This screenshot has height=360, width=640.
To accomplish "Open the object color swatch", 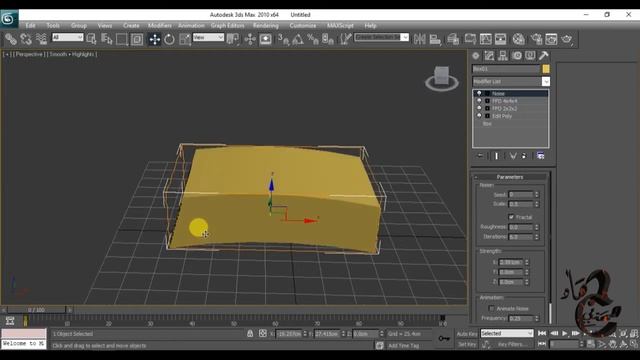I will pos(546,69).
